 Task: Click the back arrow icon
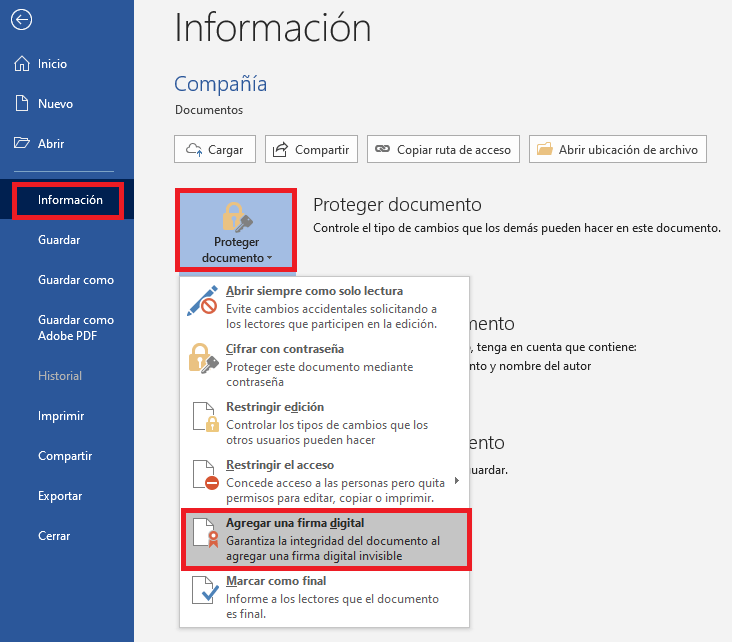[21, 20]
